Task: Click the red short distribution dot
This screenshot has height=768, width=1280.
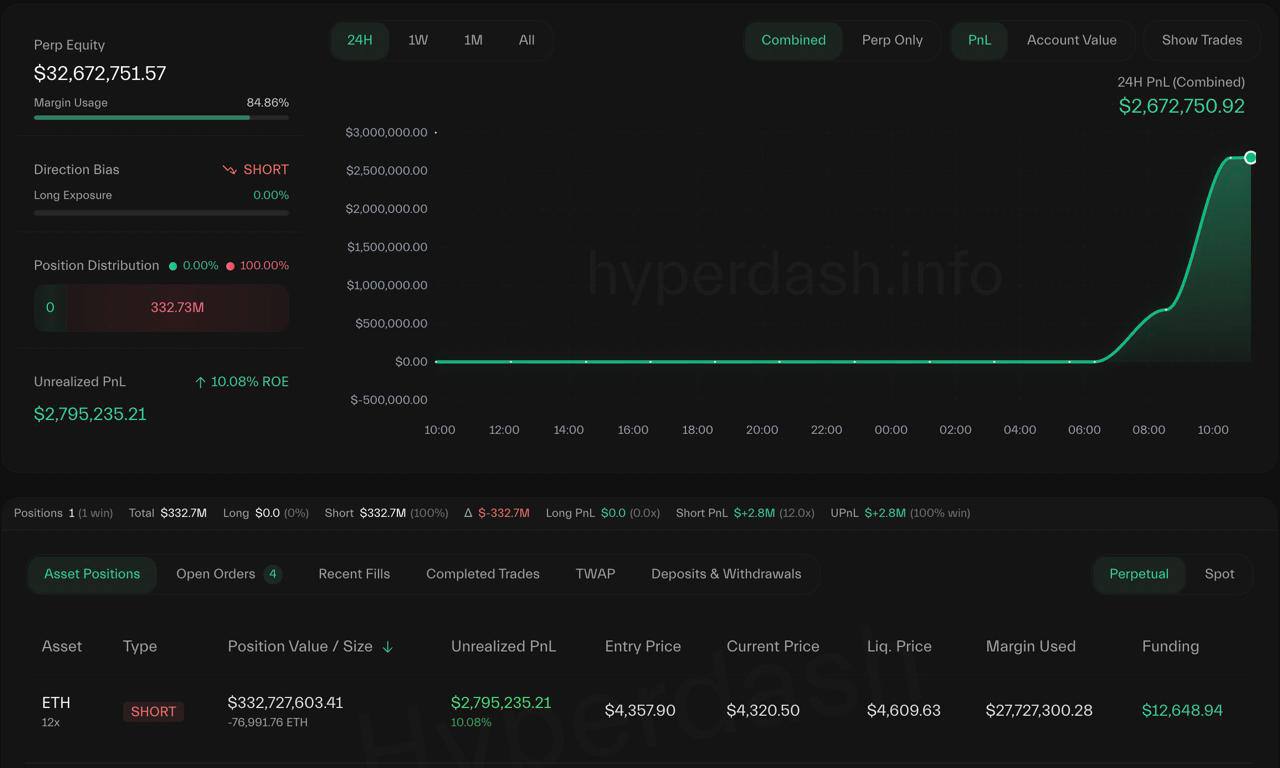Action: click(x=230, y=266)
